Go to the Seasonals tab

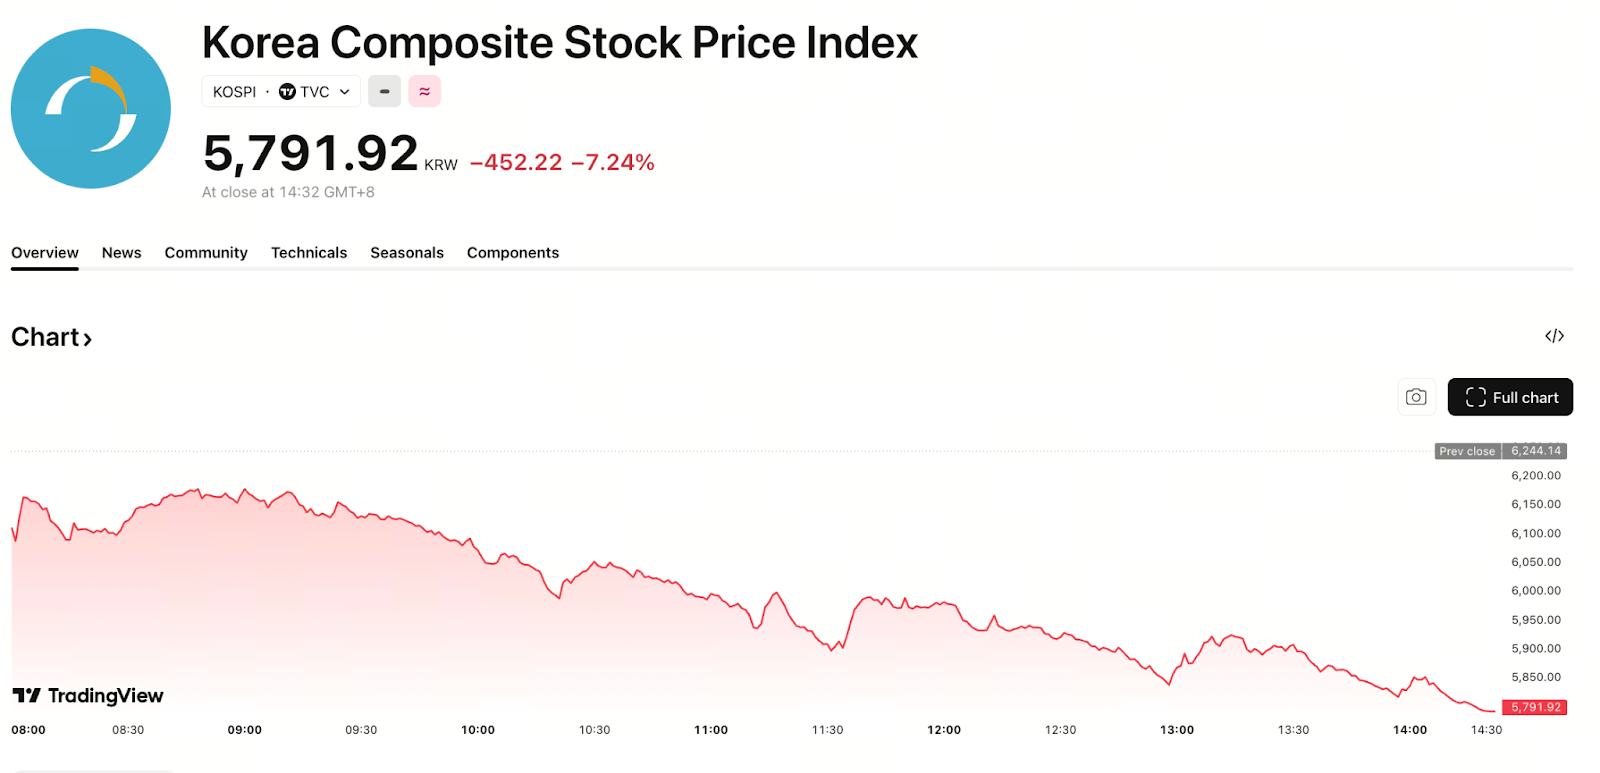[407, 253]
